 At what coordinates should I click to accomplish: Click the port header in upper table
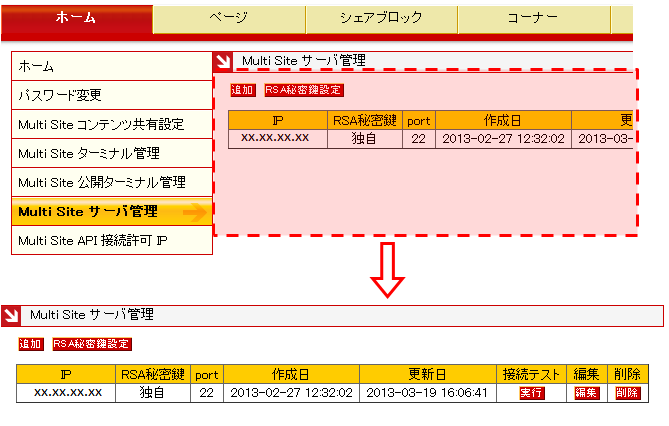tap(419, 120)
